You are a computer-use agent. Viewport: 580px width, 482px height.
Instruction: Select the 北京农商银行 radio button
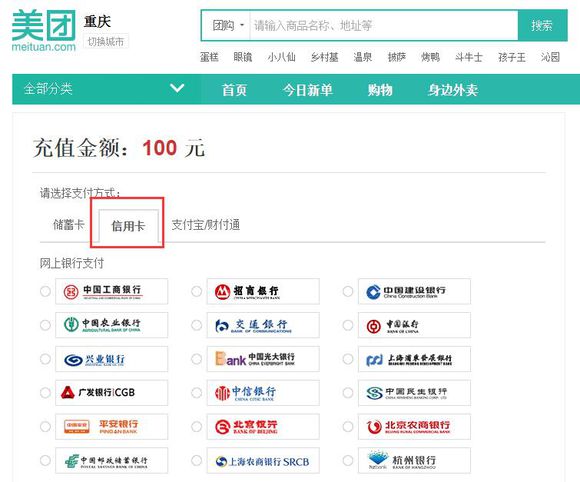tap(348, 427)
